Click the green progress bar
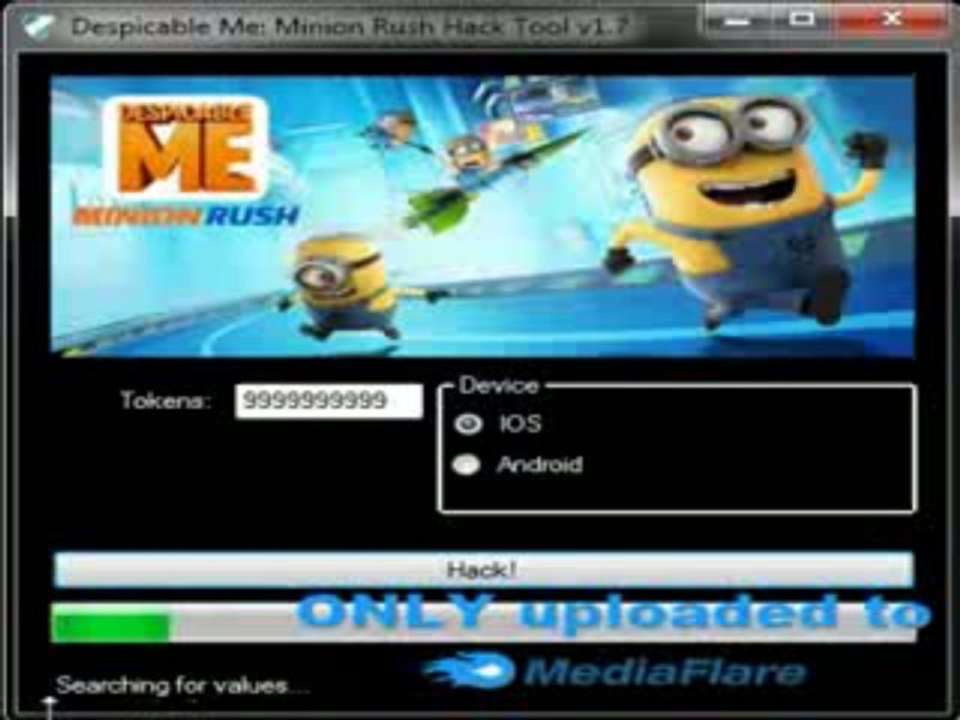Viewport: 960px width, 720px height. point(484,623)
